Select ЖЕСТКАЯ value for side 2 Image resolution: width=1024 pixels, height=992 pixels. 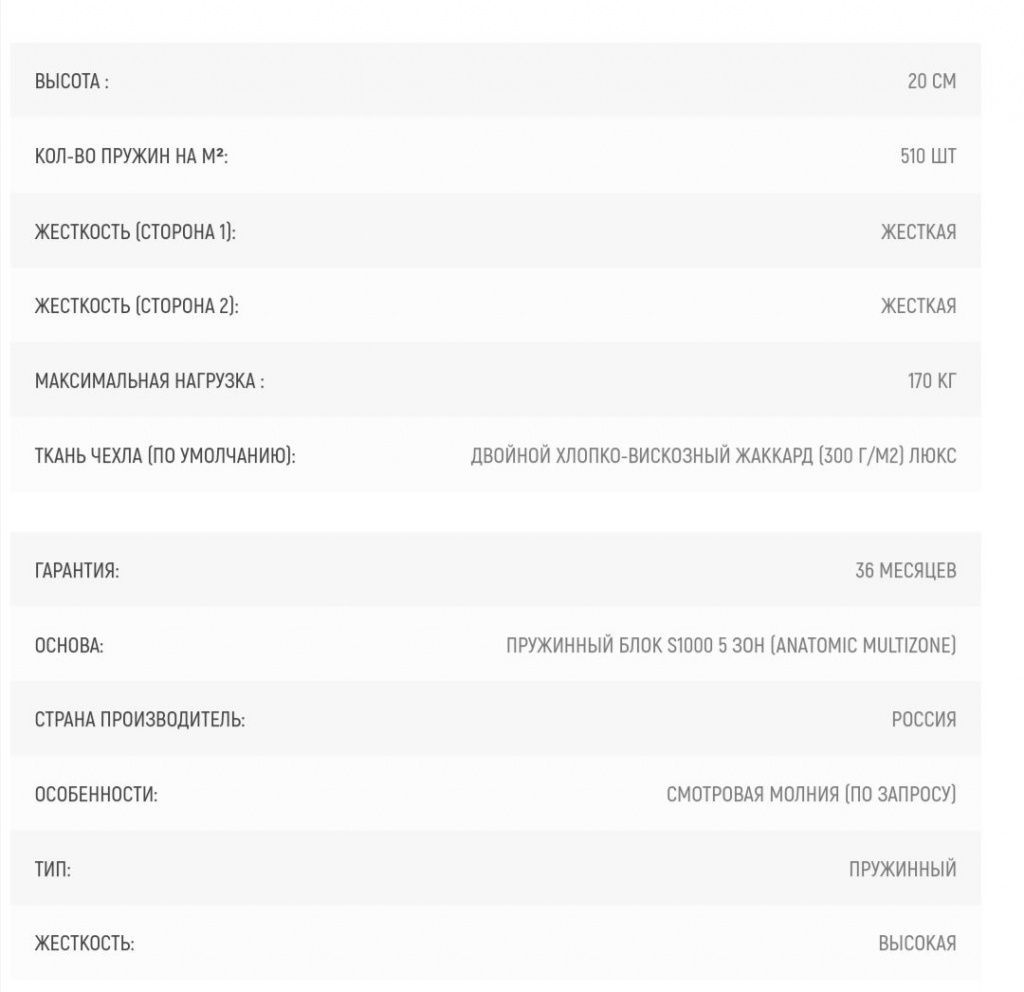[918, 306]
